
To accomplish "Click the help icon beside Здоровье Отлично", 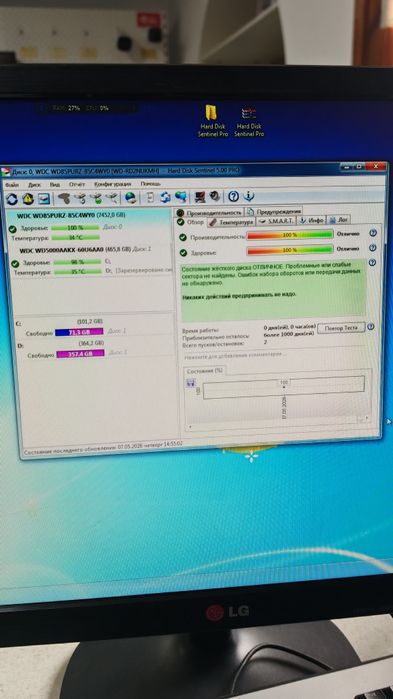I will (x=373, y=248).
